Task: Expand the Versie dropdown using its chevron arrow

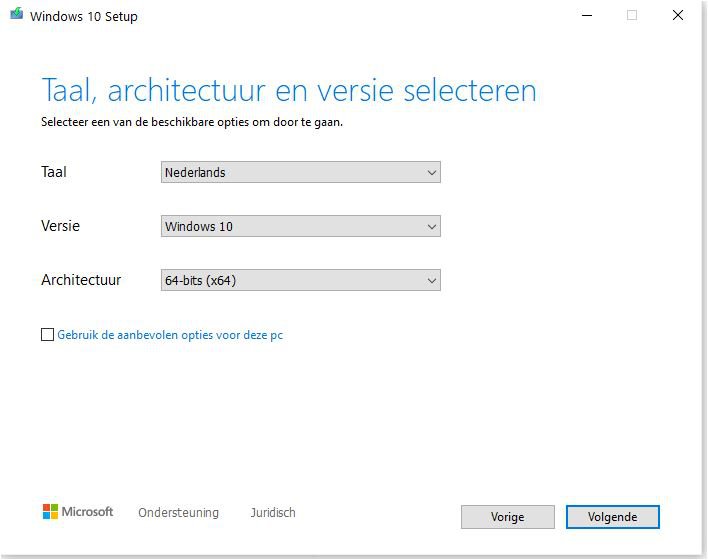Action: [x=432, y=226]
